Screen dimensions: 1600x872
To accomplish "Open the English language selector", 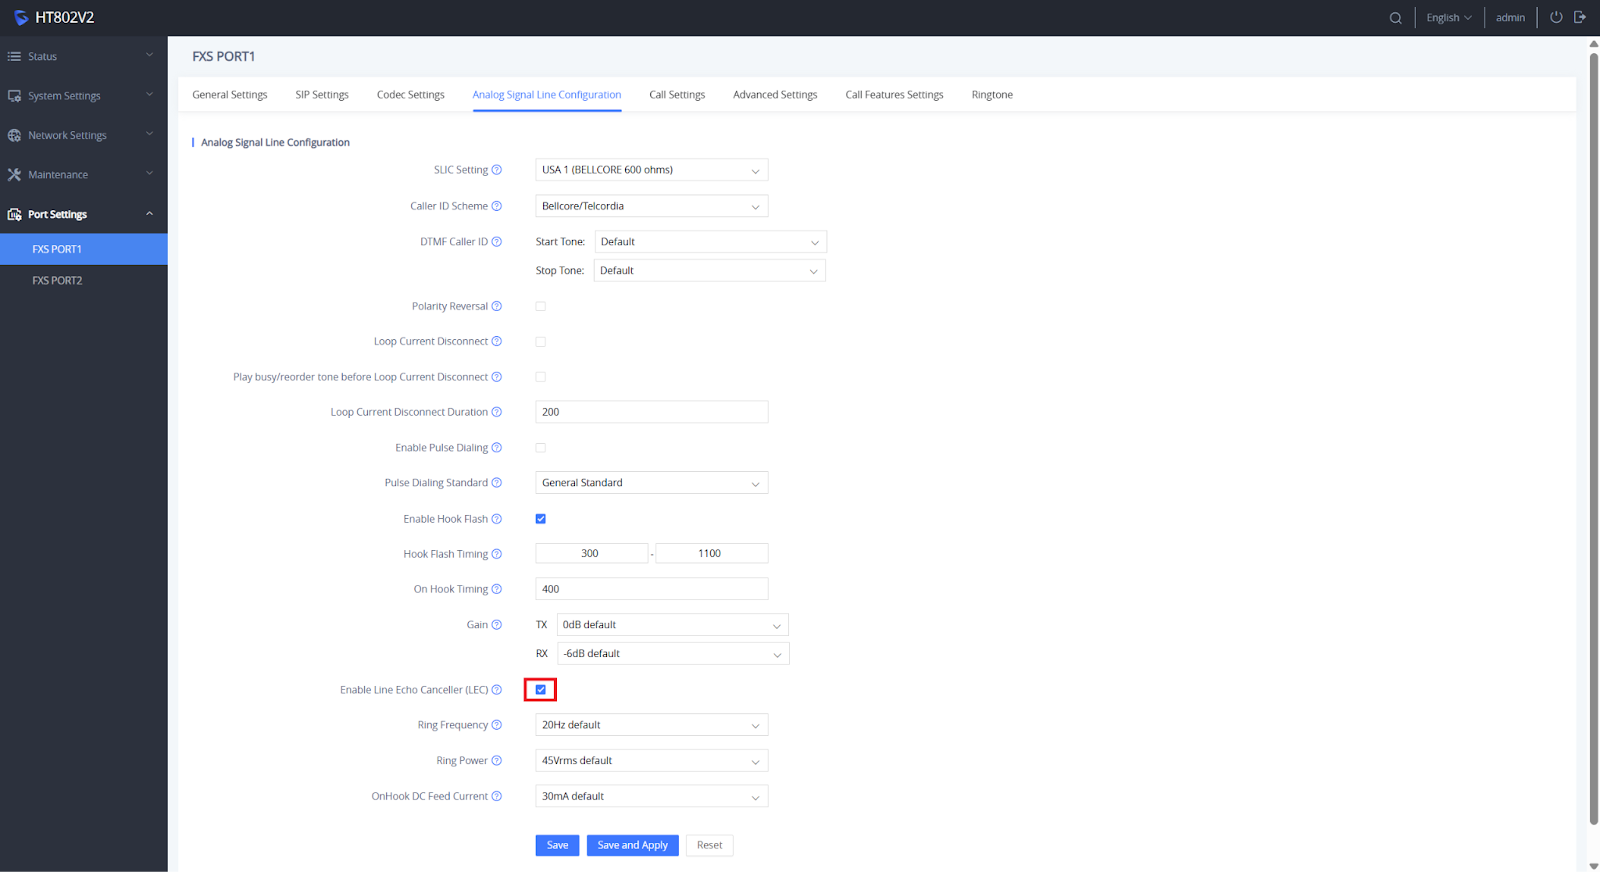I will pos(1449,18).
